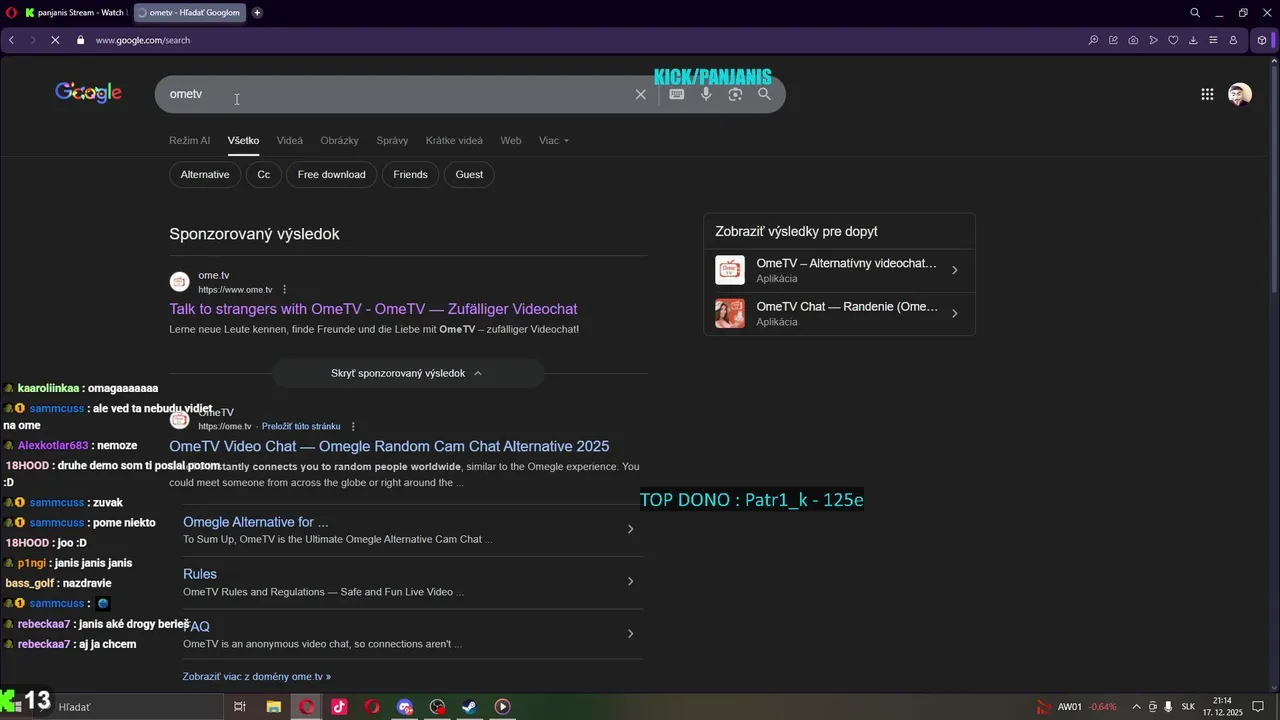Click the AW01 -0.64% stock widget
Viewport: 1280px width, 720px height.
coord(1077,707)
